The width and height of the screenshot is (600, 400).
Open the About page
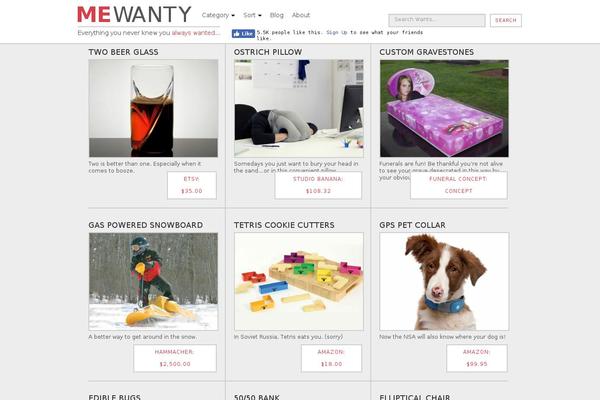tap(301, 15)
